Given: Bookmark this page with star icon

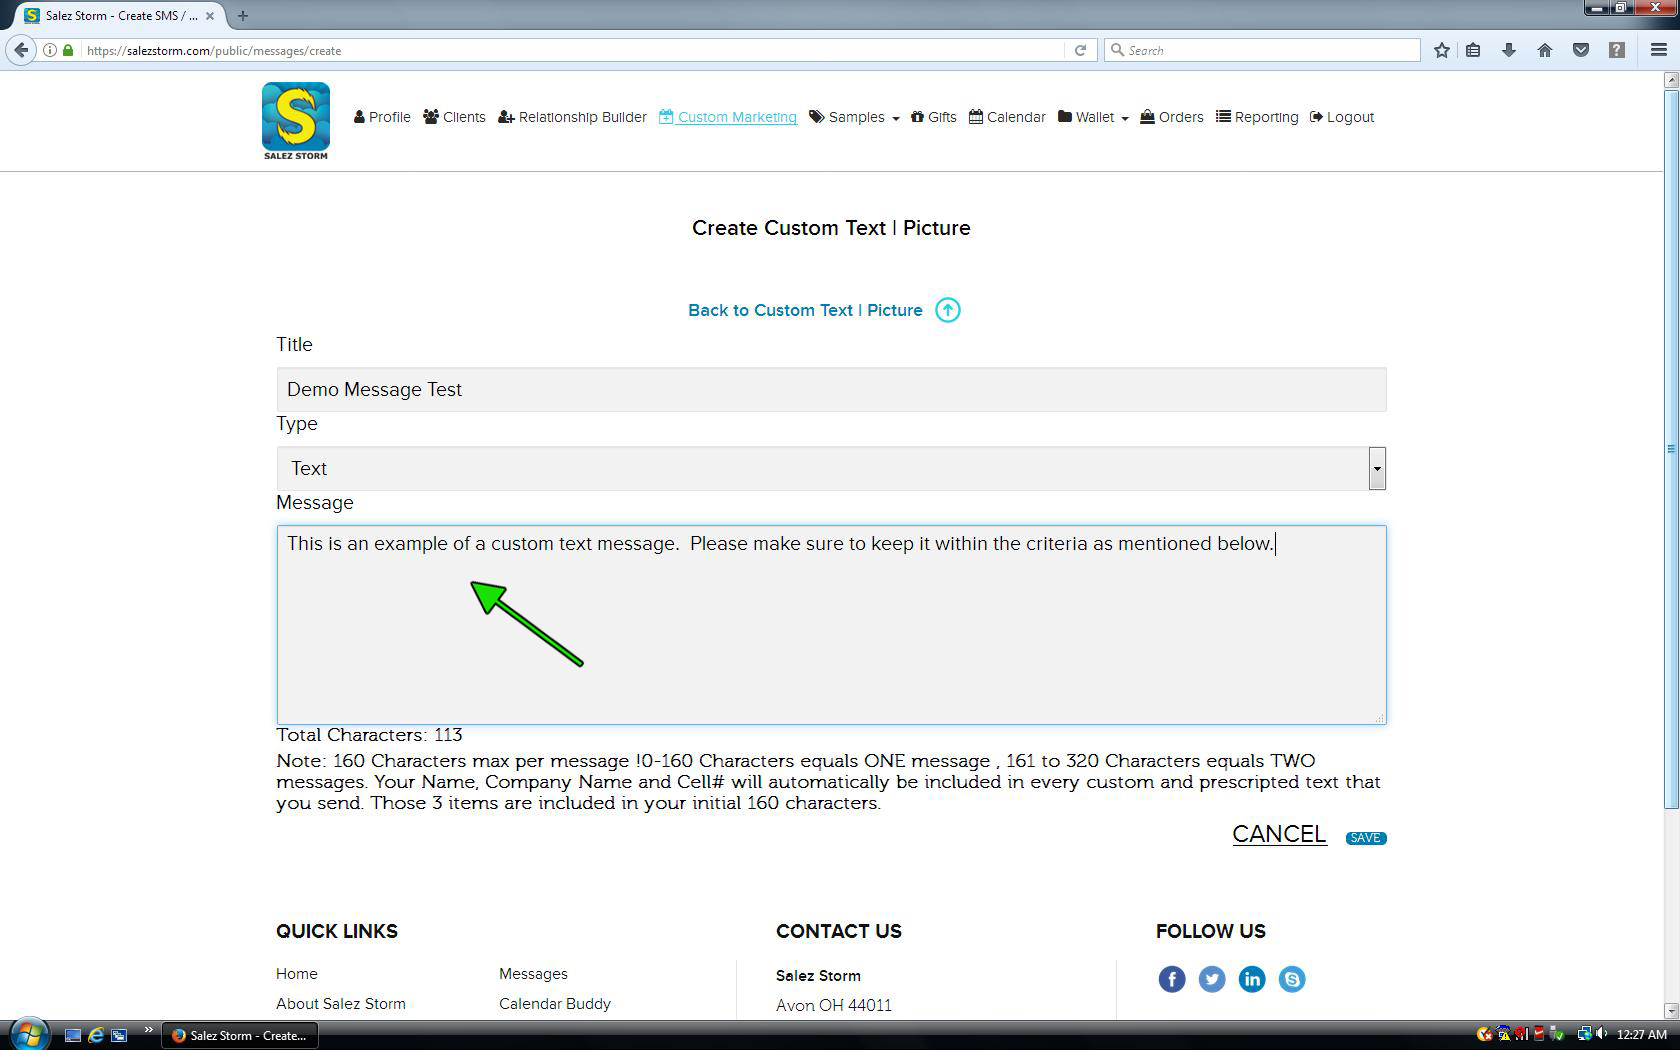Looking at the screenshot, I should coord(1441,50).
